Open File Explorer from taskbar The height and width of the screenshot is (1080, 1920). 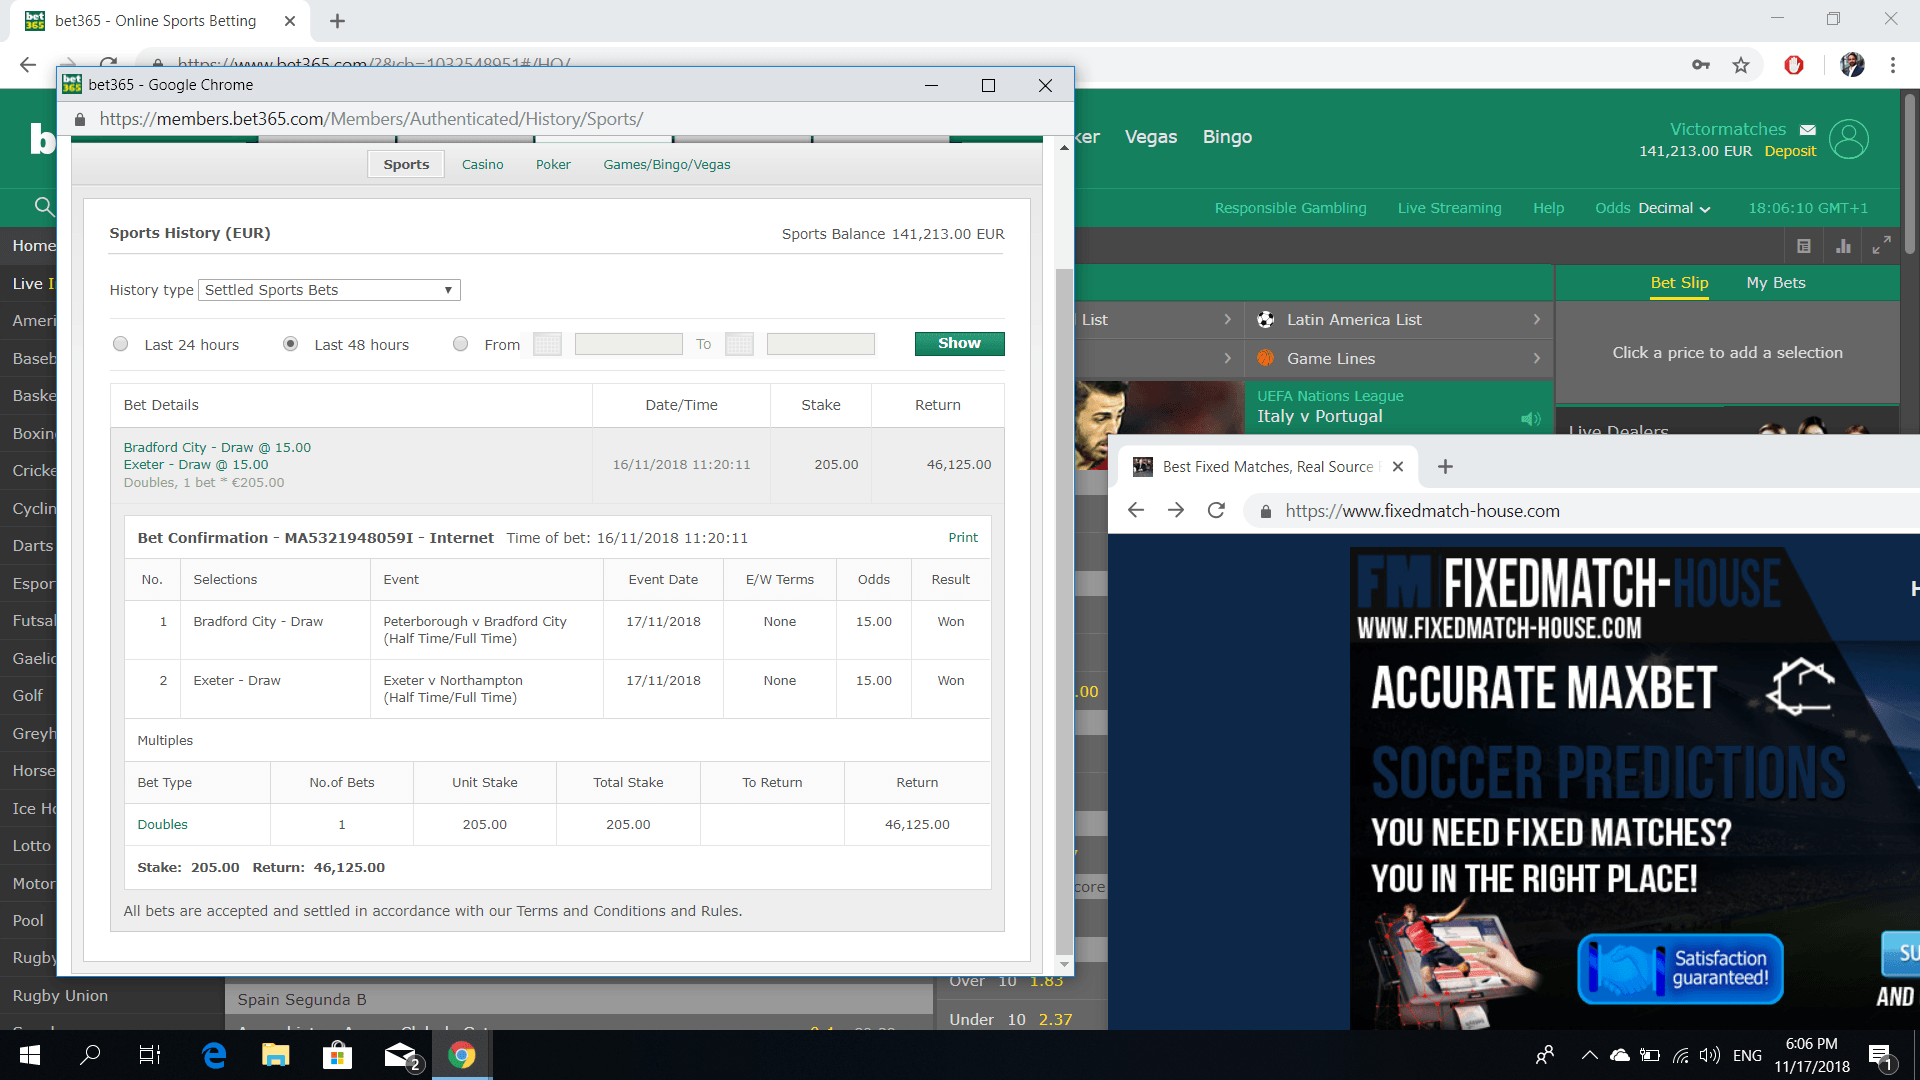tap(275, 1055)
